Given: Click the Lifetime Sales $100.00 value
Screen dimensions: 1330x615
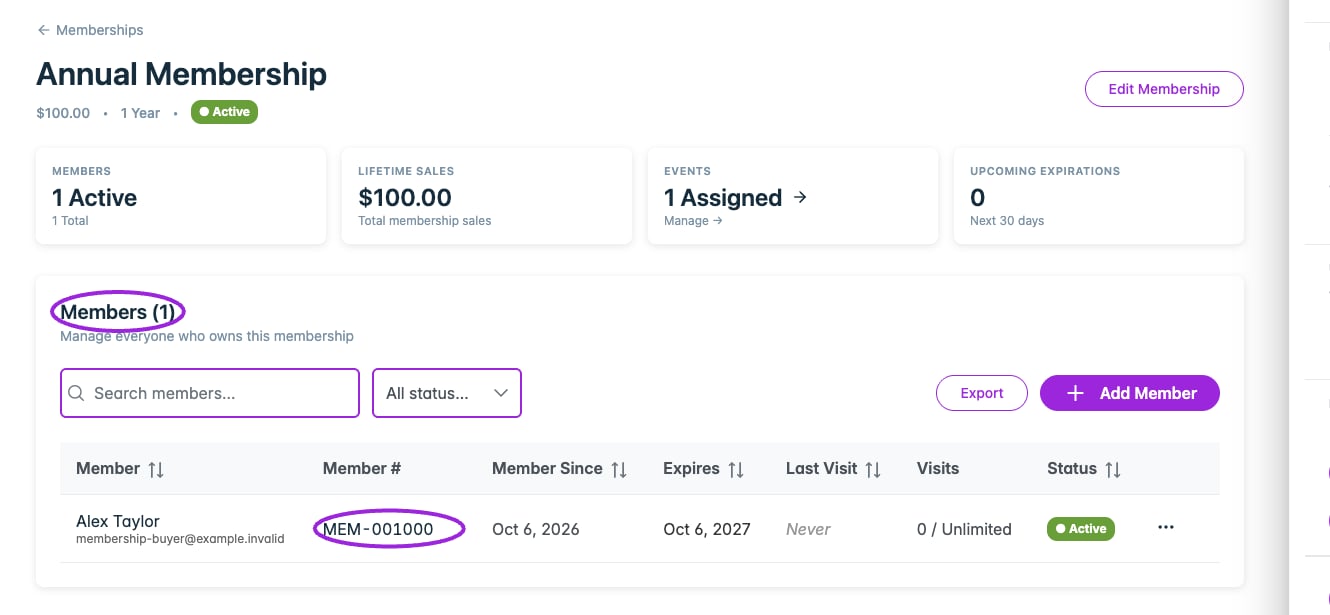Looking at the screenshot, I should (x=405, y=198).
